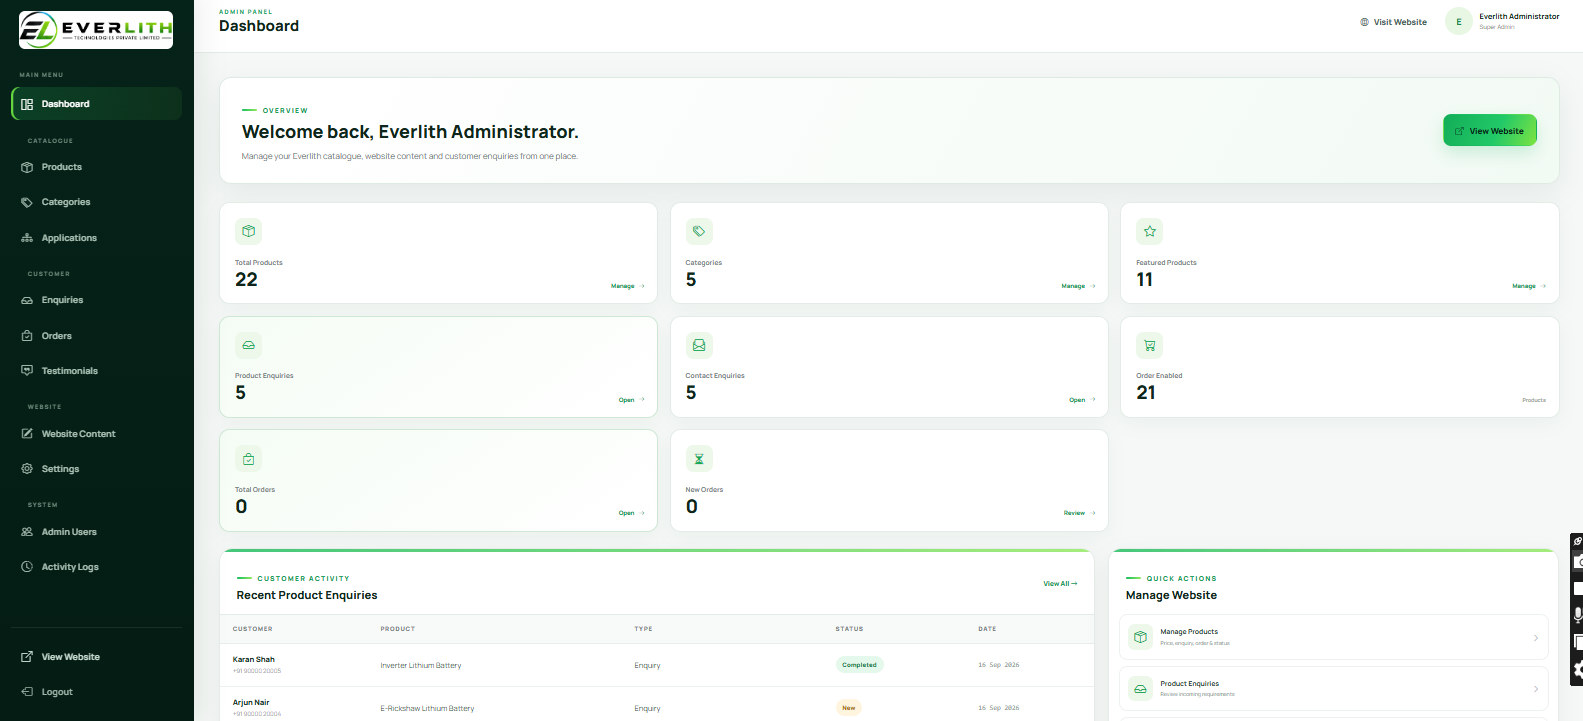The image size is (1583, 721).
Task: Click the Total Orders clipboard icon
Action: 249,459
